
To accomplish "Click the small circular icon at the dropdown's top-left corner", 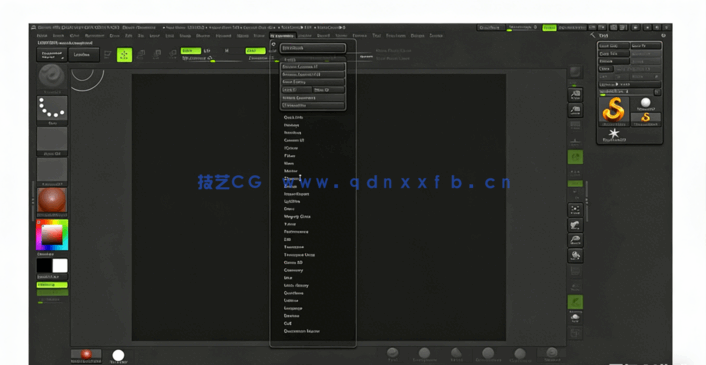I will click(273, 44).
